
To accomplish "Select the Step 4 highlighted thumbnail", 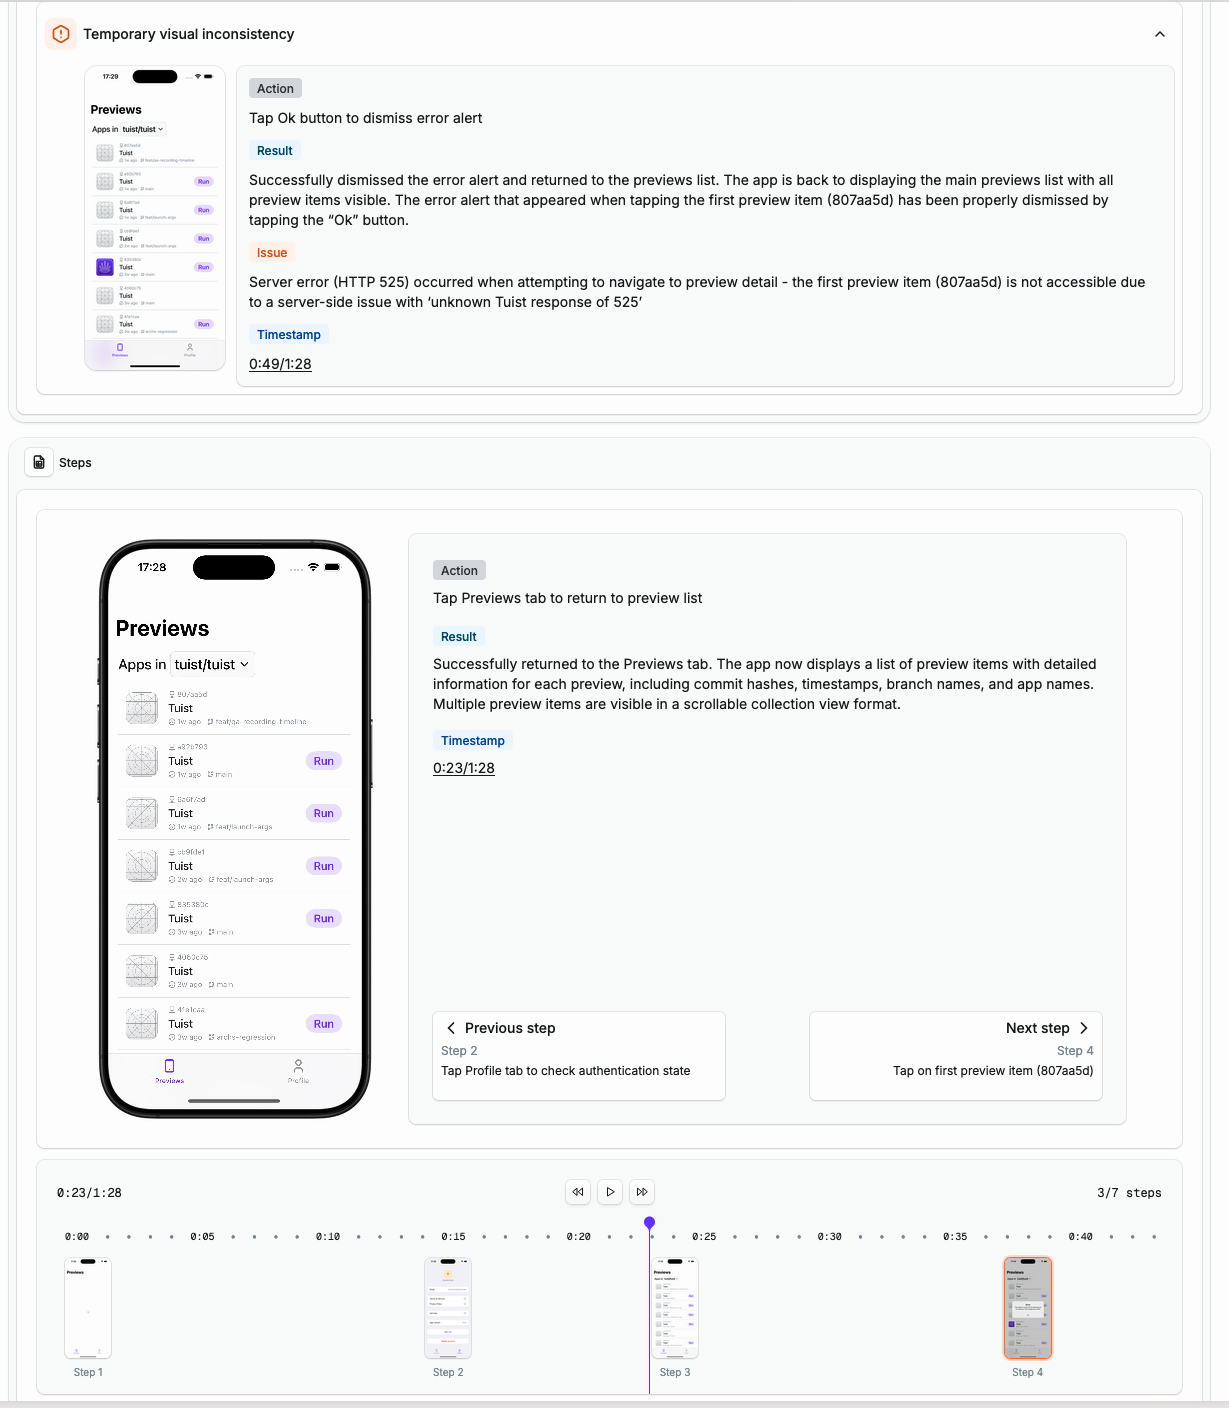I will [x=1027, y=1307].
